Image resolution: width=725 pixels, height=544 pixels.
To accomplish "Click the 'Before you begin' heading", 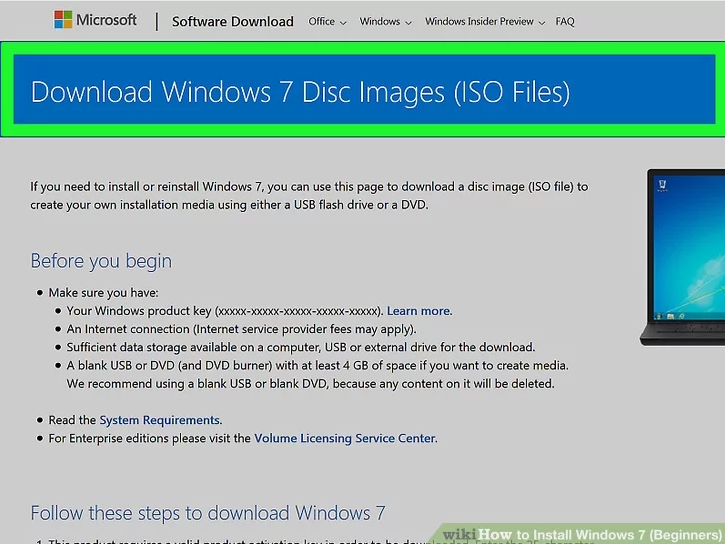I will point(101,261).
